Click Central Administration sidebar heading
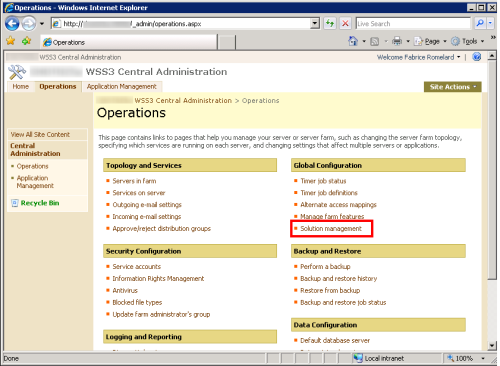The image size is (500, 366). coord(35,150)
